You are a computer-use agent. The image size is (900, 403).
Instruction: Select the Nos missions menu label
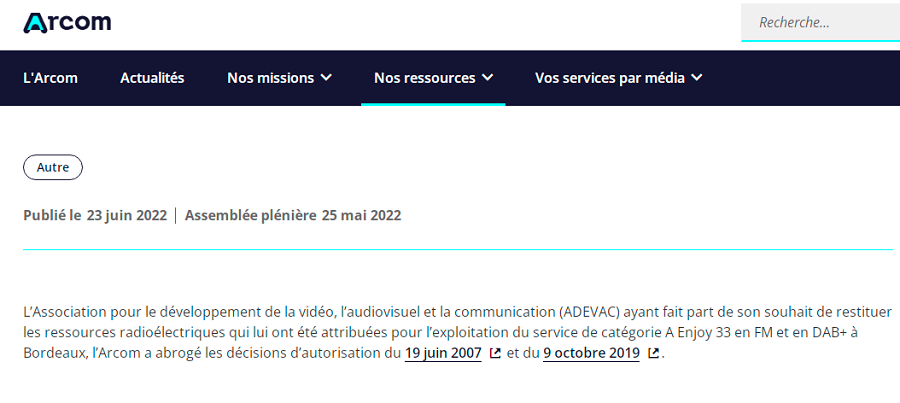coord(270,78)
